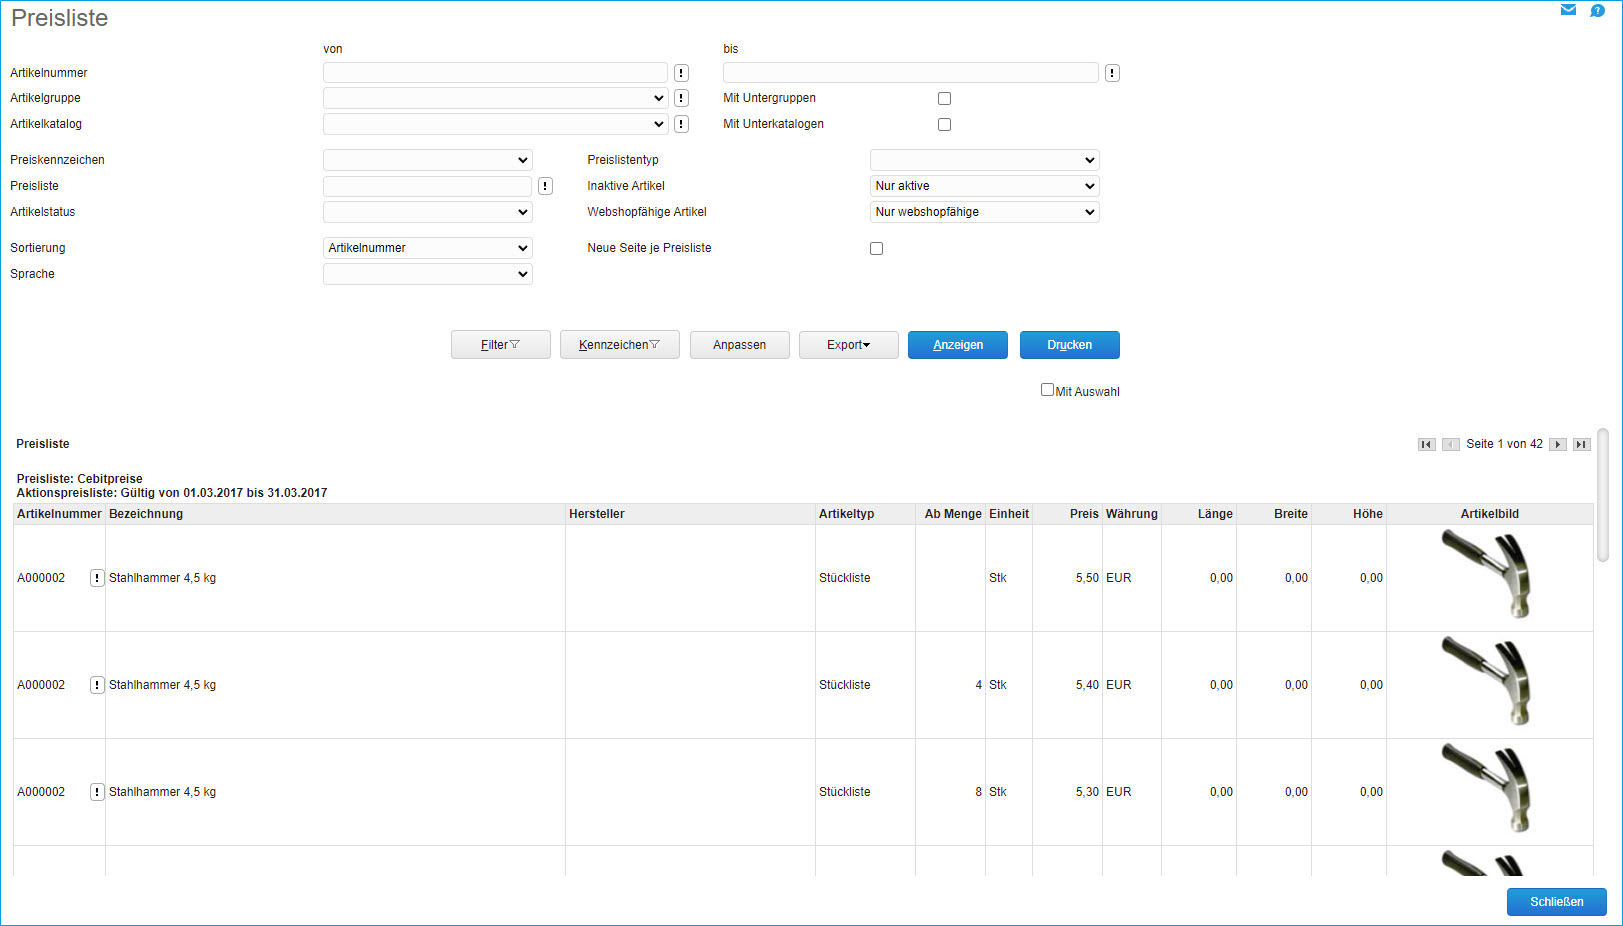Click lookup icon beside Artikelnummer bis field
The image size is (1623, 926).
click(x=1112, y=73)
